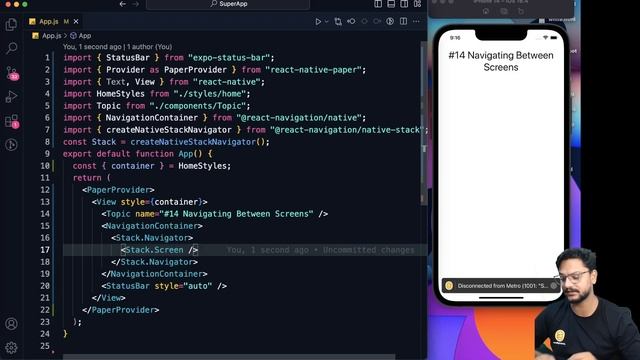Click inline blame text 'Uncommitted changes' on line 17
This screenshot has height=360, width=640.
pyautogui.click(x=368, y=250)
